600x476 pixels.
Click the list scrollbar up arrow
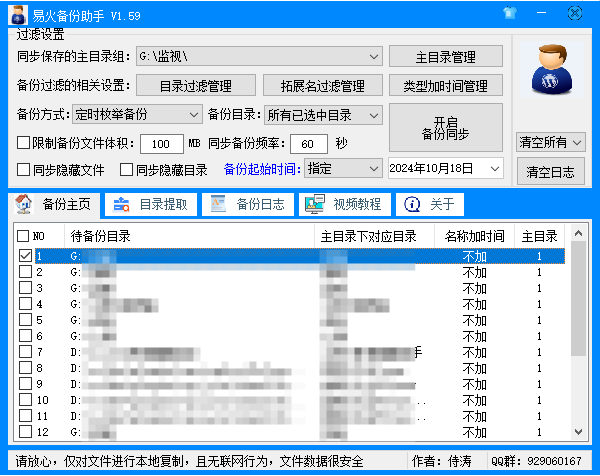tap(578, 233)
